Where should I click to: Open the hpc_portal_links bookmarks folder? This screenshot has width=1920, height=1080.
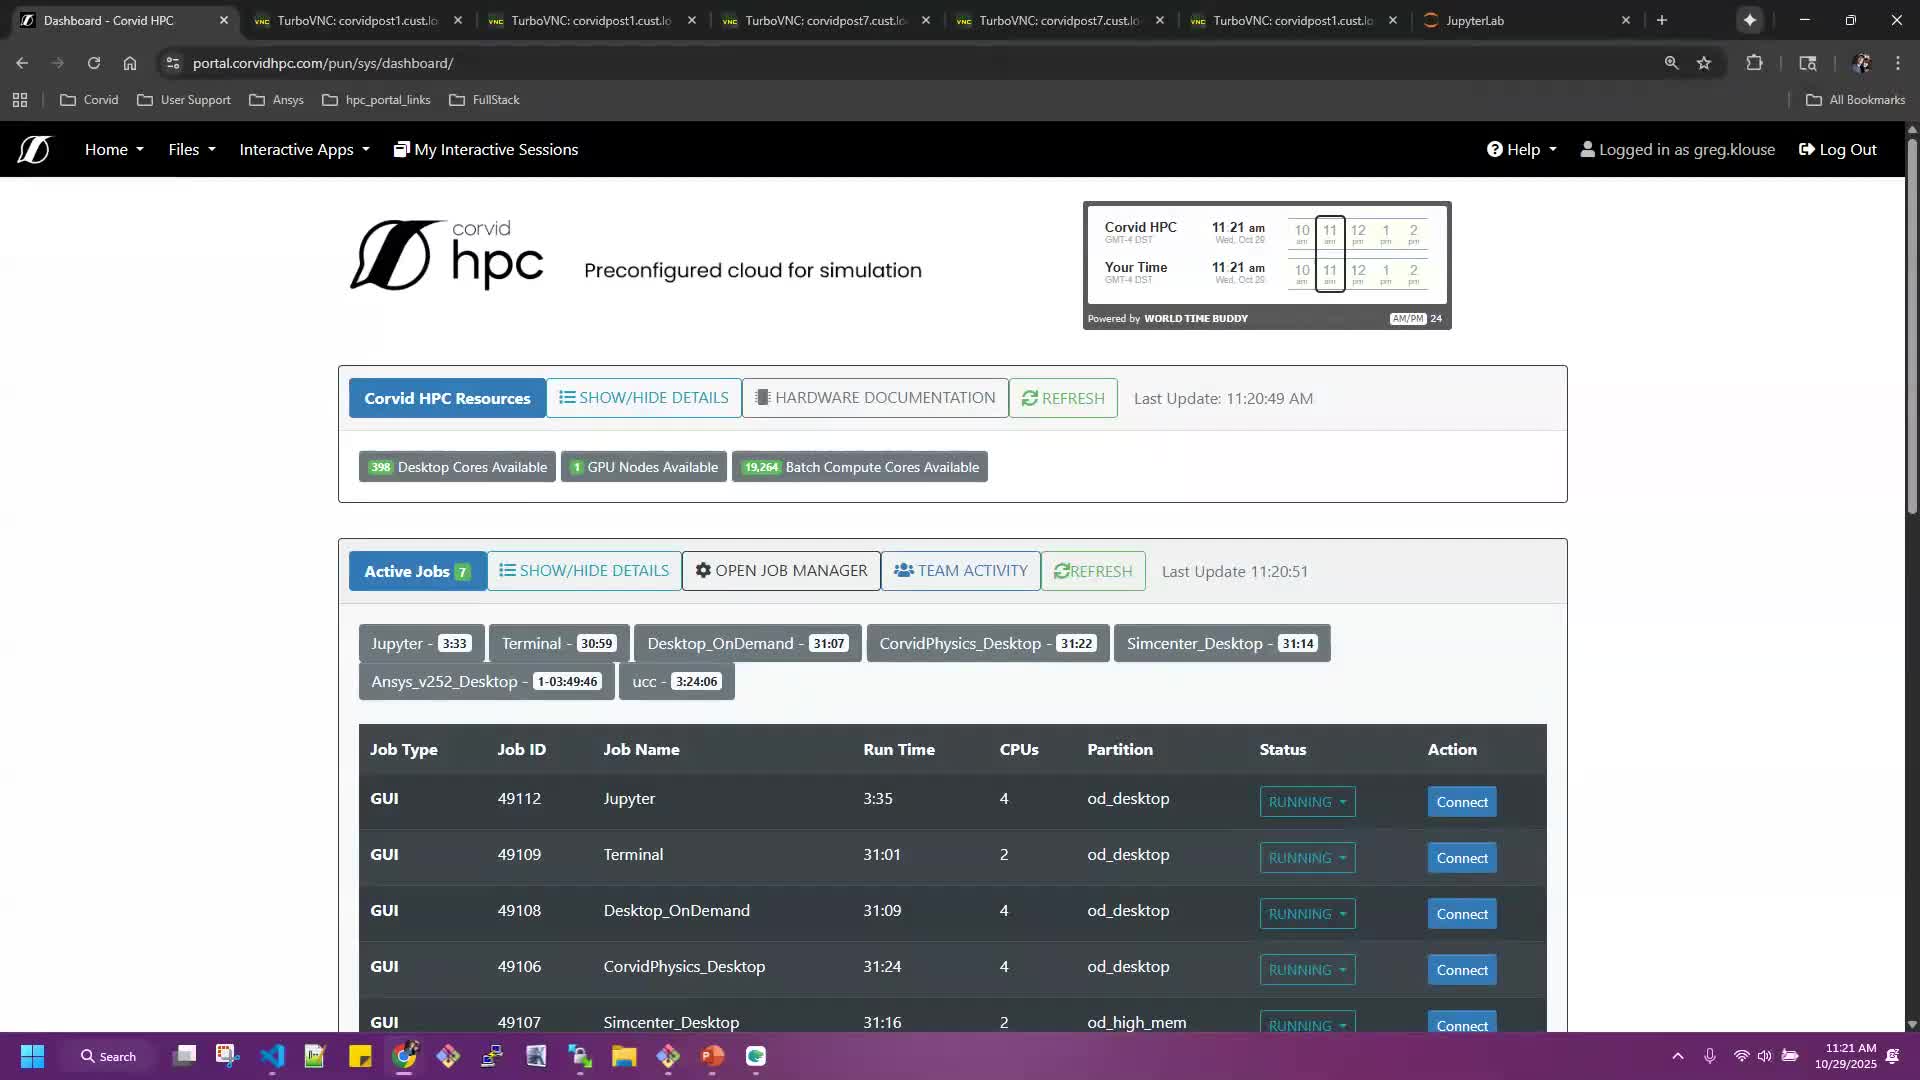pos(376,100)
